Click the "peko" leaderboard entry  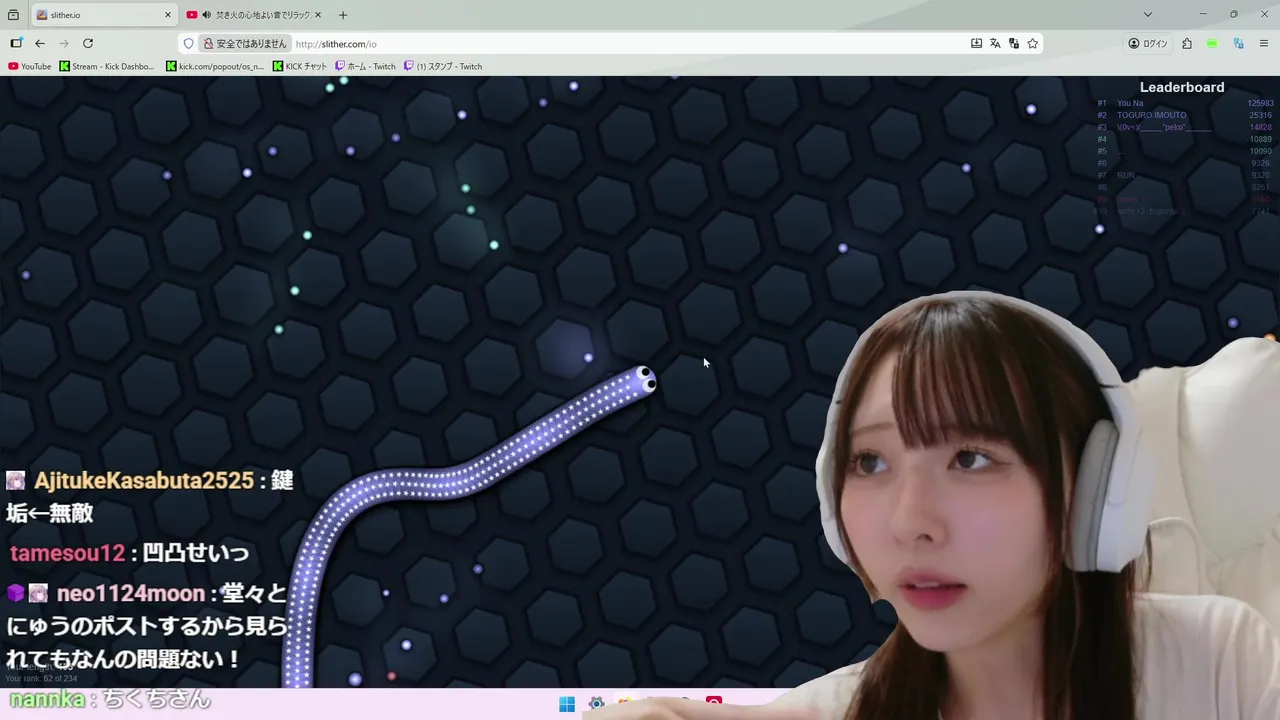click(x=1164, y=127)
